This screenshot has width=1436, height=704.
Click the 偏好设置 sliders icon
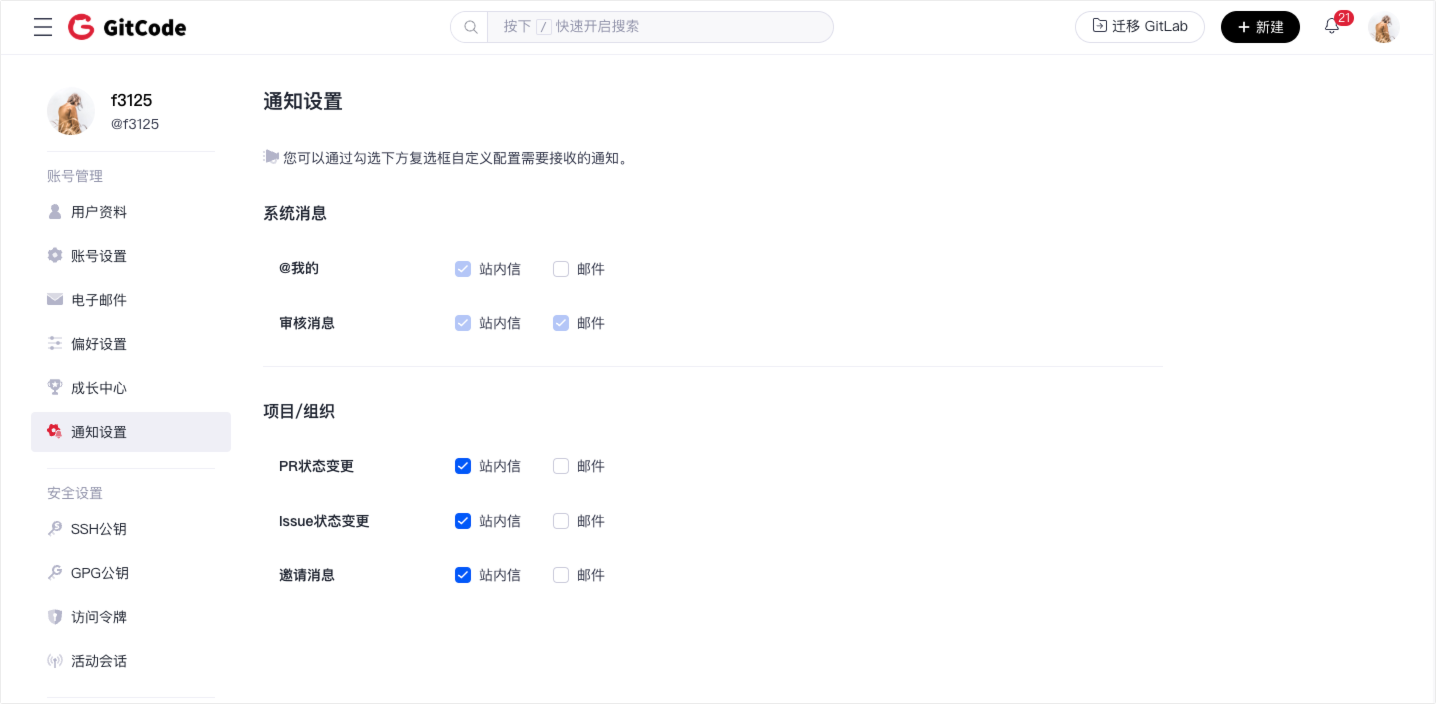tap(55, 344)
